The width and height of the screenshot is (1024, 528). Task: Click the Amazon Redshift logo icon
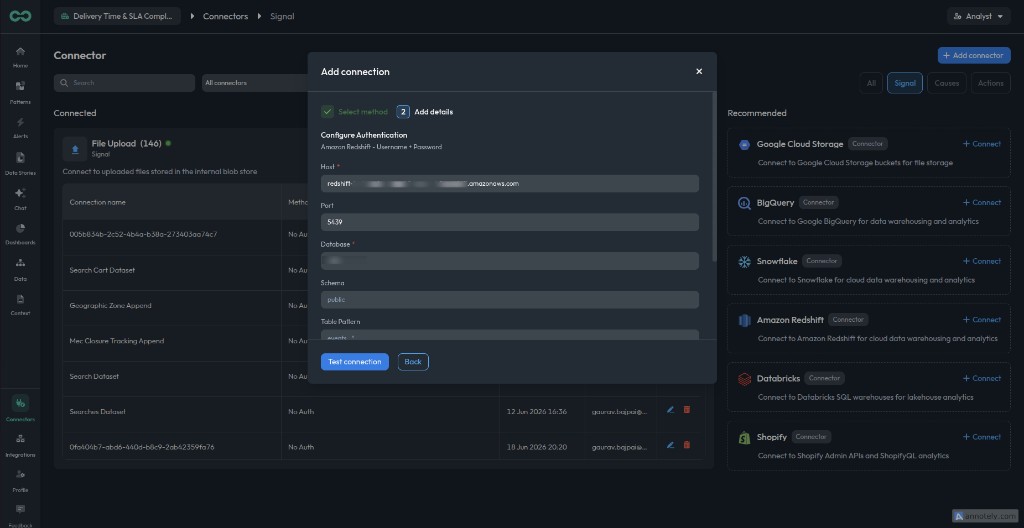(x=744, y=320)
